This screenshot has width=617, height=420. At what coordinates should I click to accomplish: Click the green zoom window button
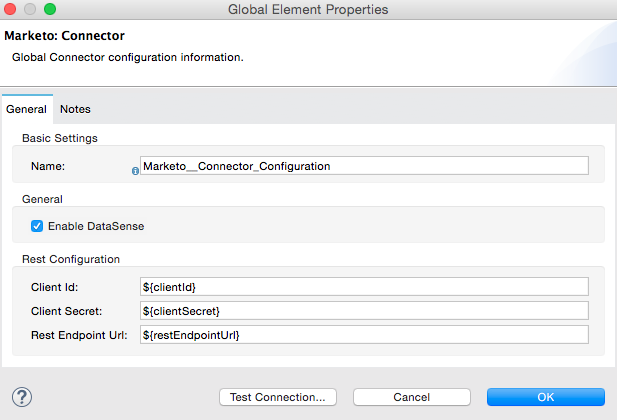[x=50, y=9]
